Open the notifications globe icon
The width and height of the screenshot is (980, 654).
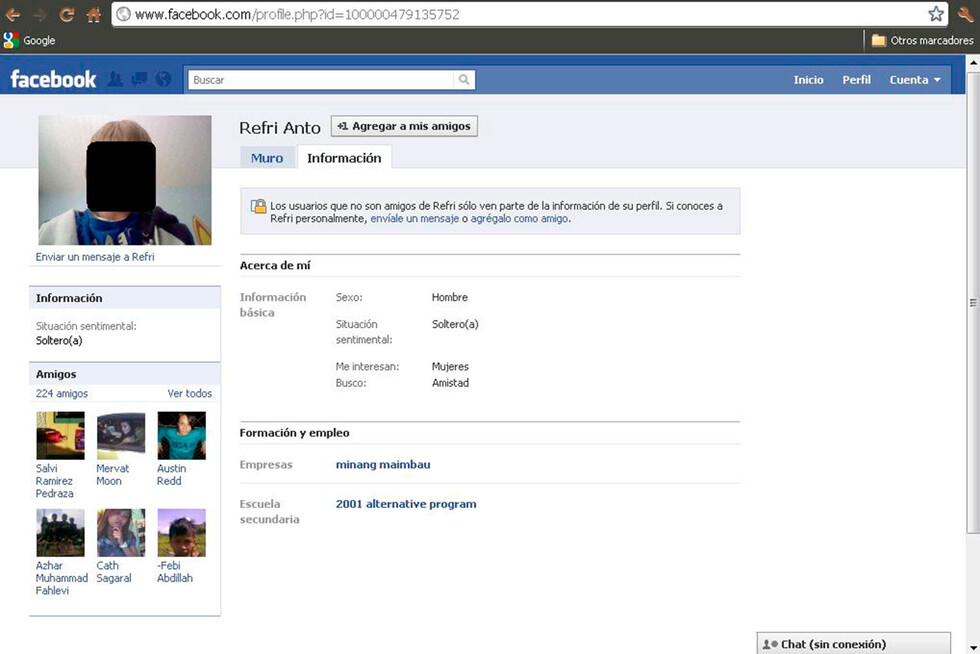click(163, 79)
